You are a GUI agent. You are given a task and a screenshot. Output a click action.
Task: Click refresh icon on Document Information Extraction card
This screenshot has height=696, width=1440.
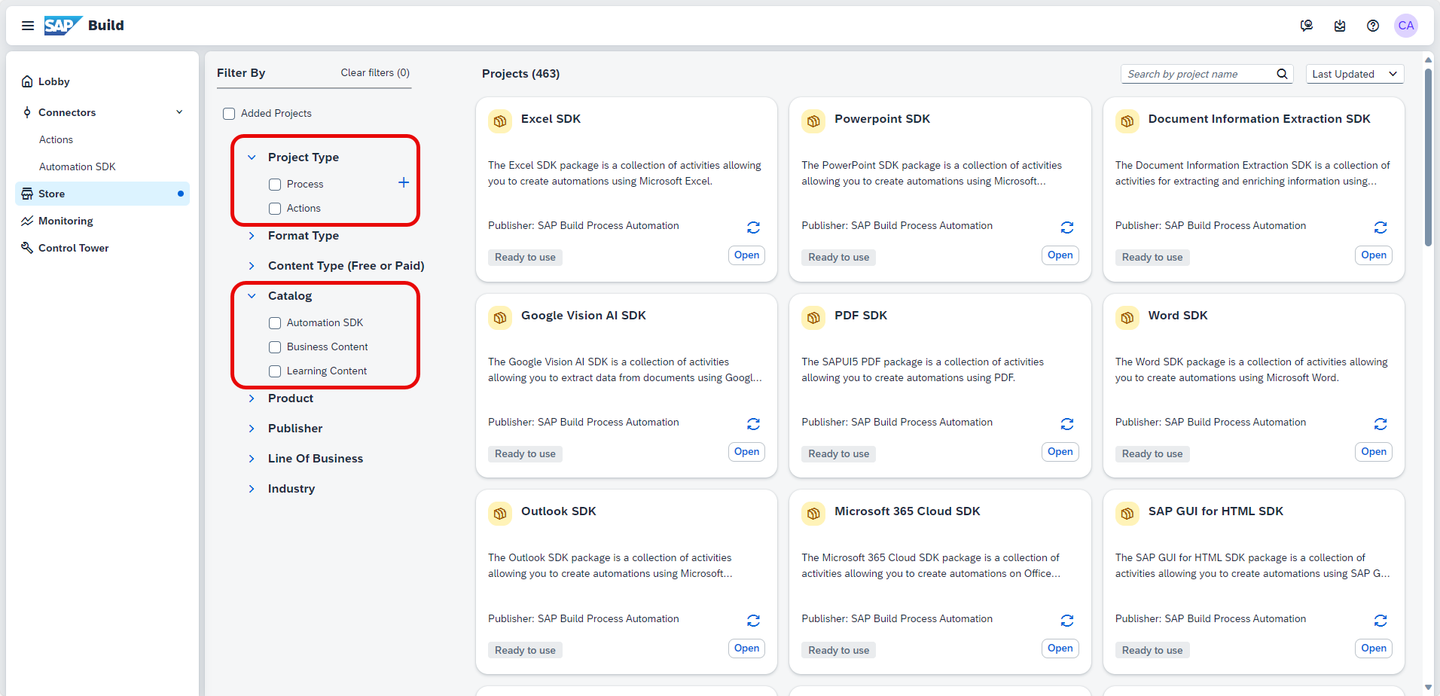coord(1381,228)
